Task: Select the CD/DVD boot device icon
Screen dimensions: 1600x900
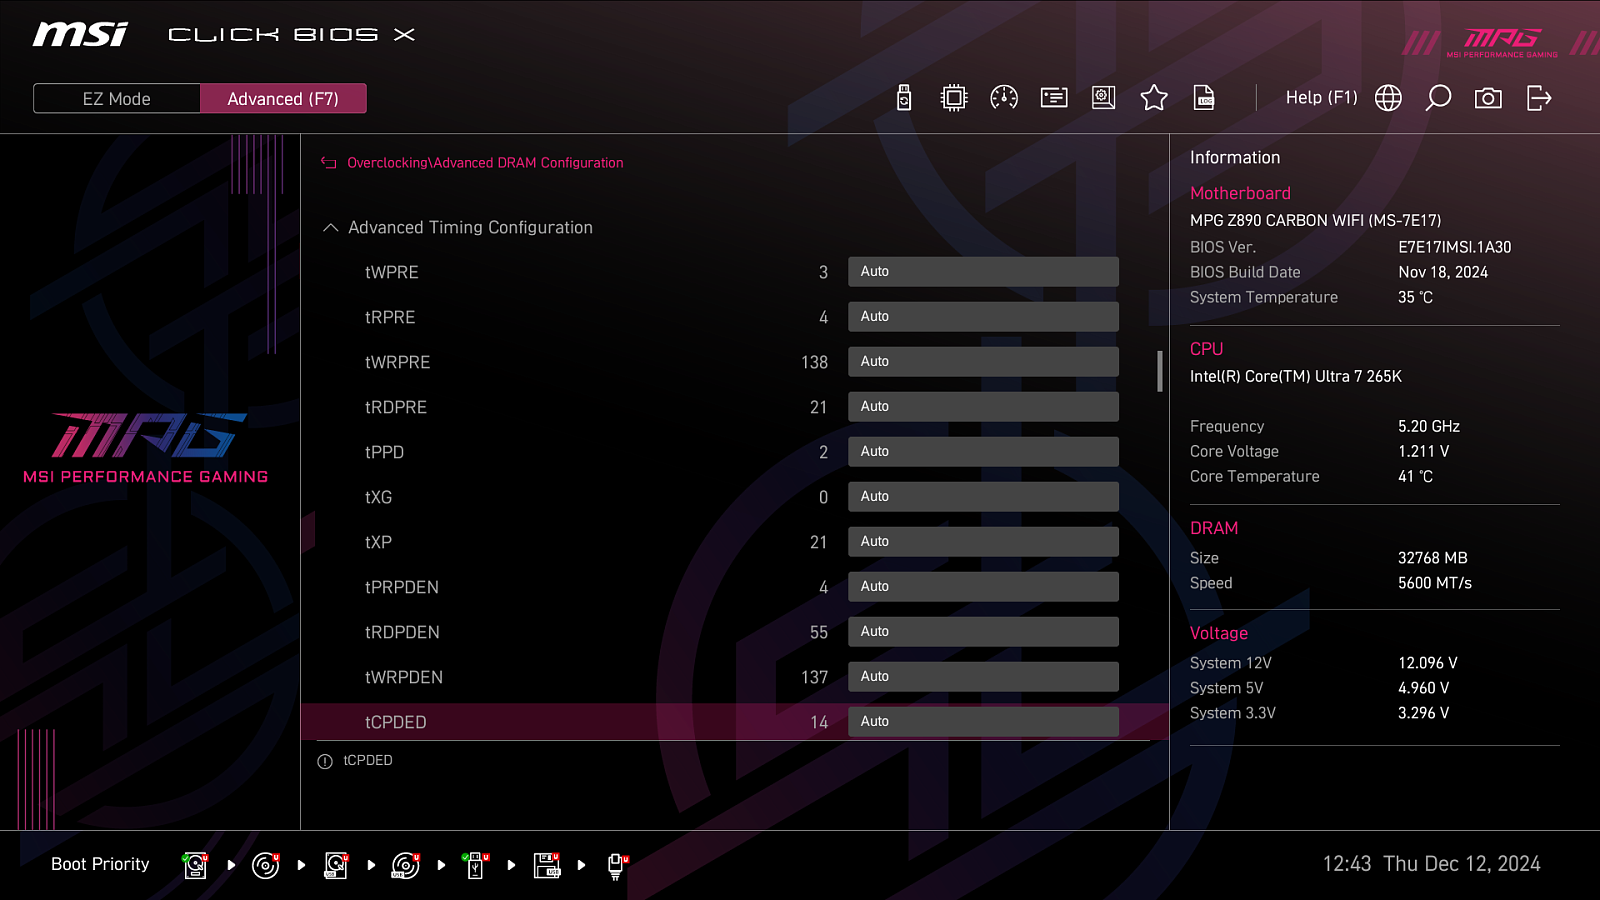Action: 266,865
